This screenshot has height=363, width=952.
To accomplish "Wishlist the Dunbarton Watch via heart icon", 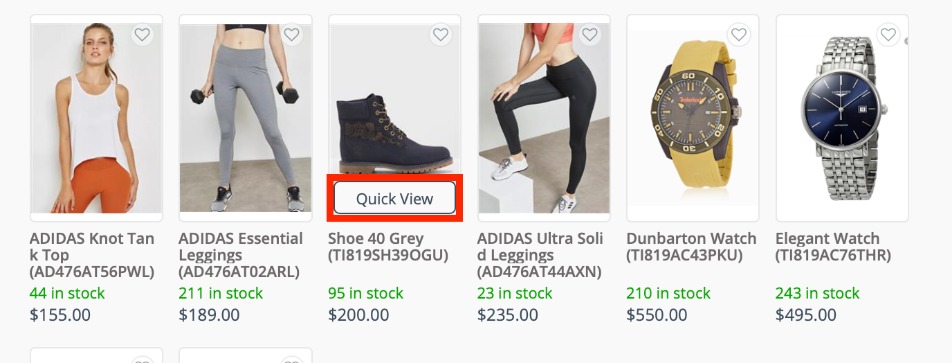I will point(739,35).
